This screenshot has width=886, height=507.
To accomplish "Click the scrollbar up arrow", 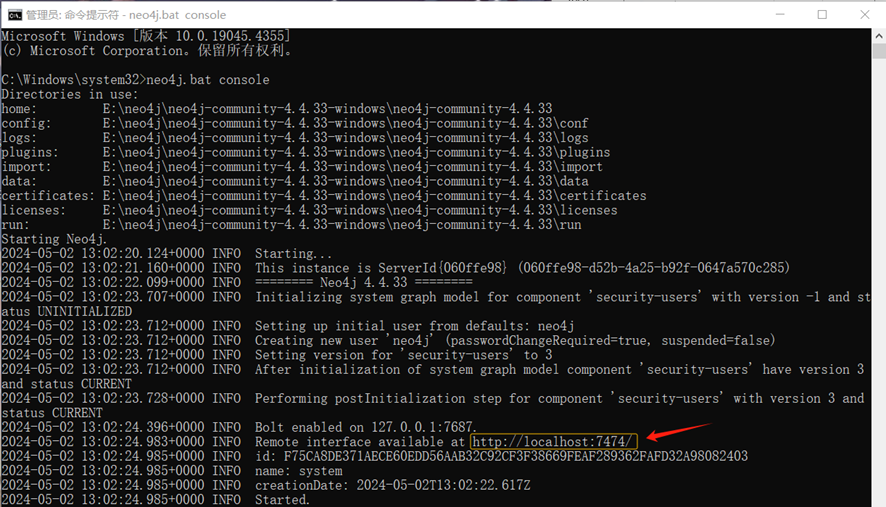I will tap(879, 36).
